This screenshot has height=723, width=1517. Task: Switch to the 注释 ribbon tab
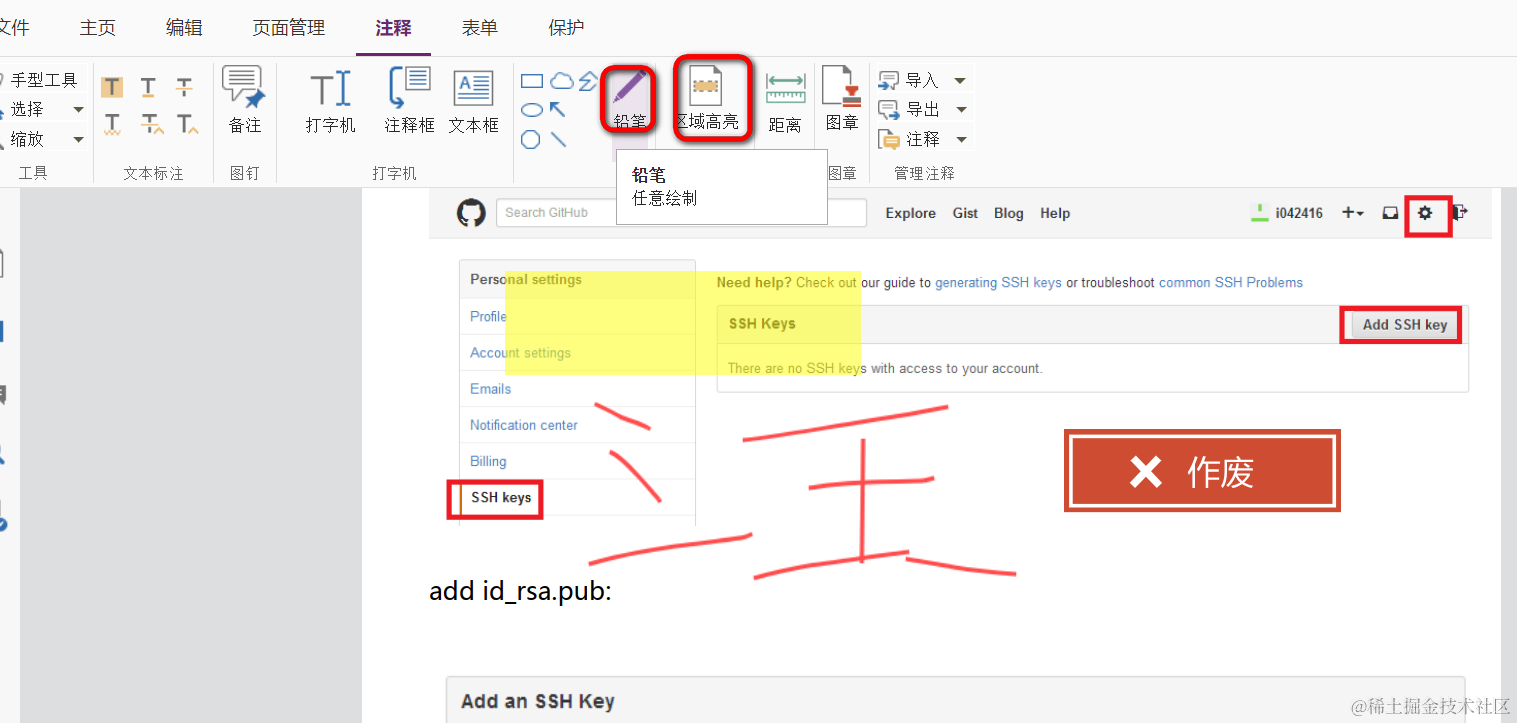[x=393, y=28]
